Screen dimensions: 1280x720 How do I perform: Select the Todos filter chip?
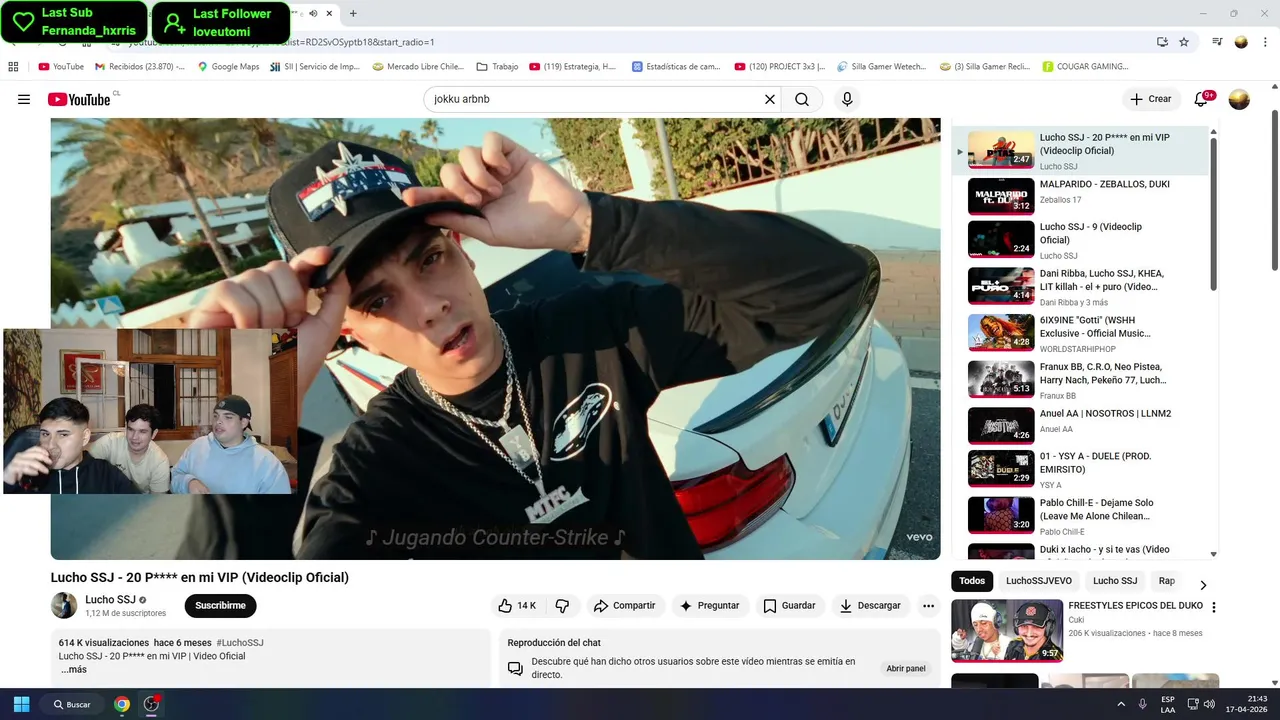(972, 581)
